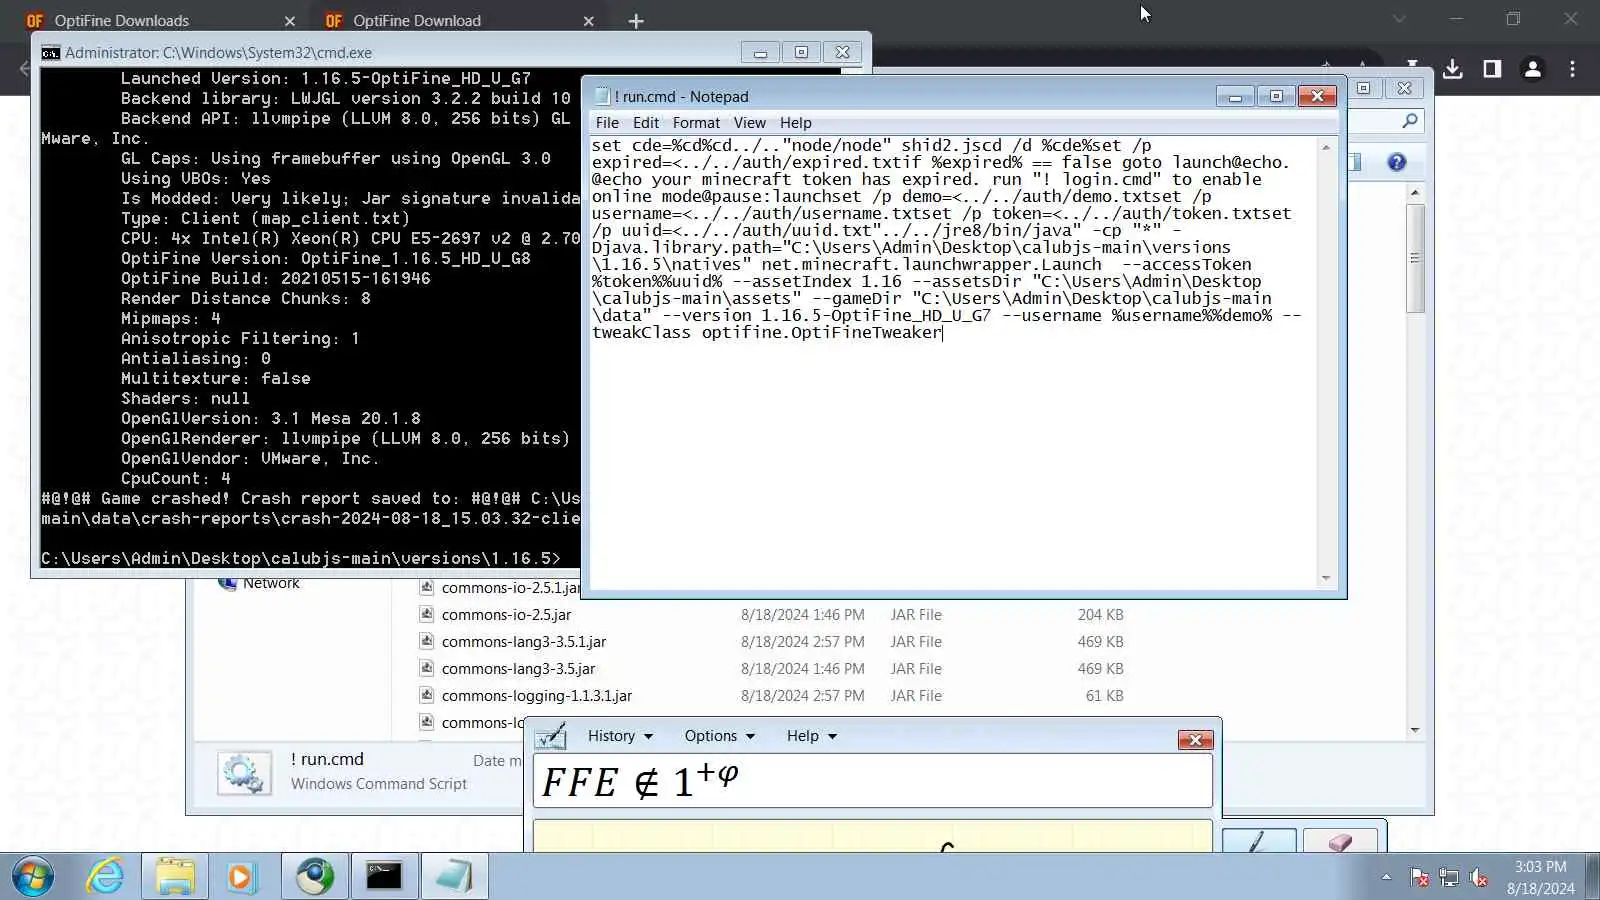This screenshot has width=1600, height=900.
Task: Close the Notepad window
Action: click(1317, 96)
